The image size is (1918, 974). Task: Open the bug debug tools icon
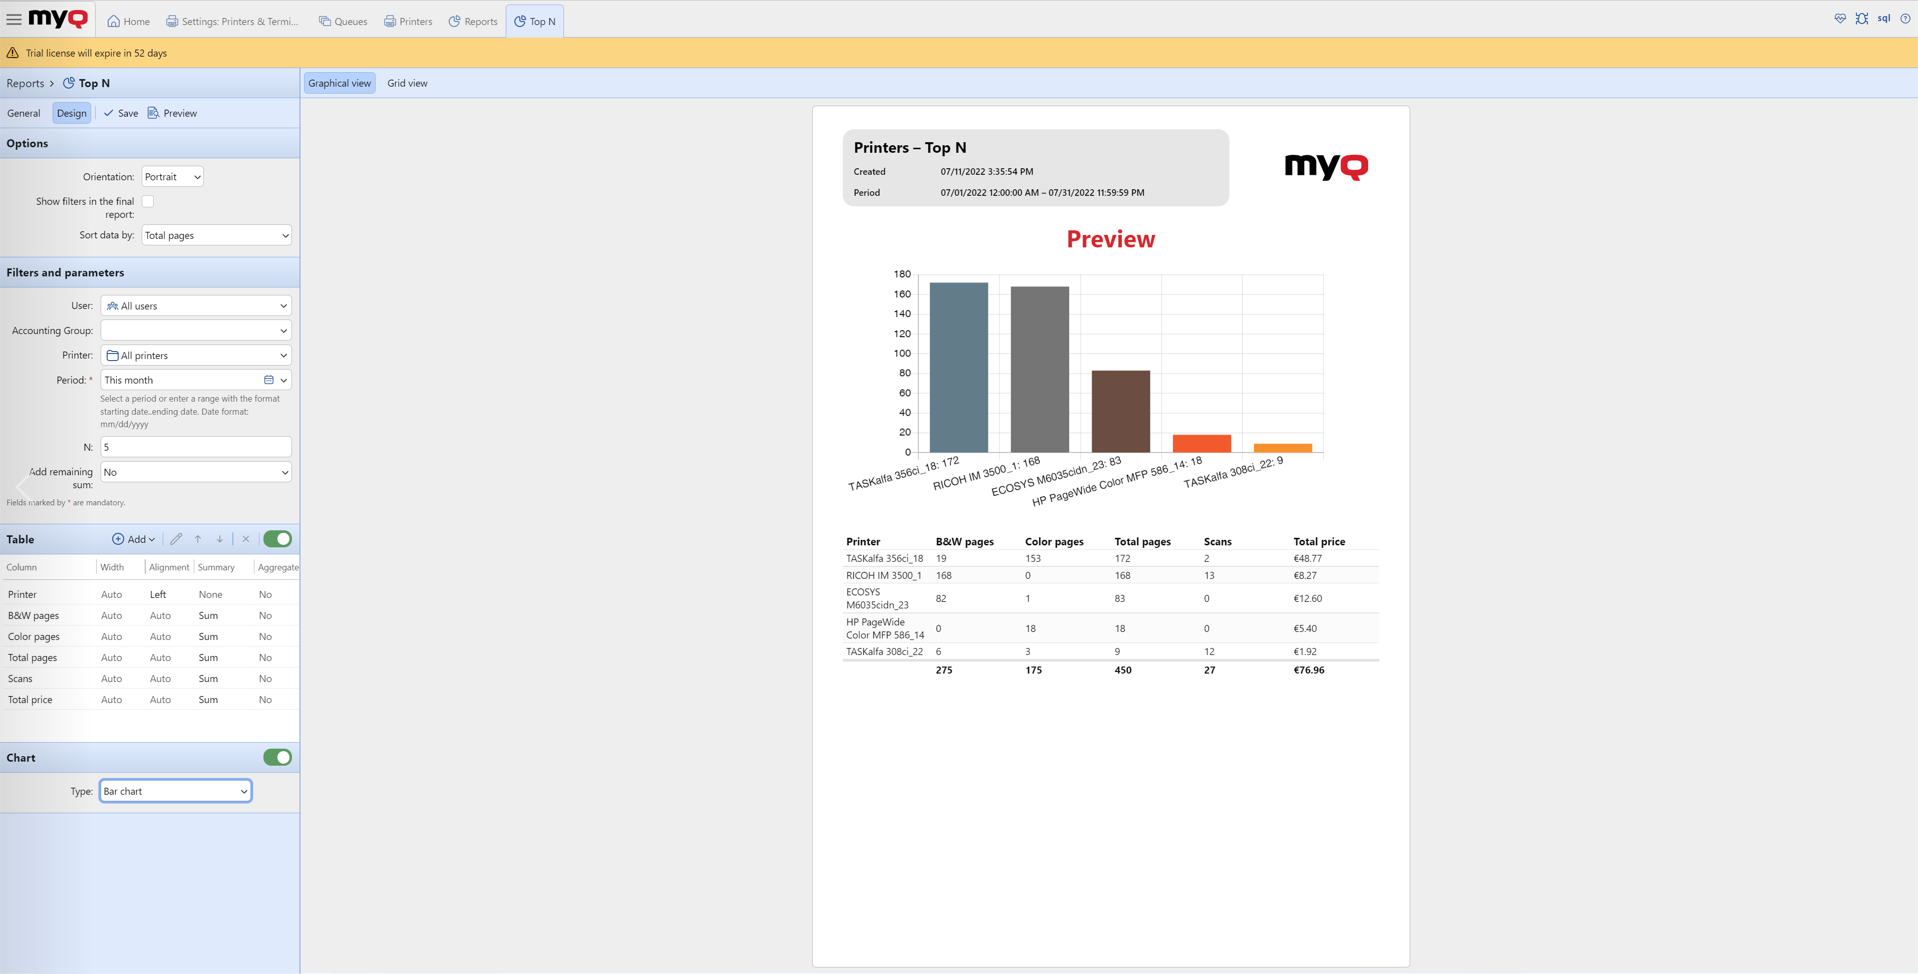1862,19
